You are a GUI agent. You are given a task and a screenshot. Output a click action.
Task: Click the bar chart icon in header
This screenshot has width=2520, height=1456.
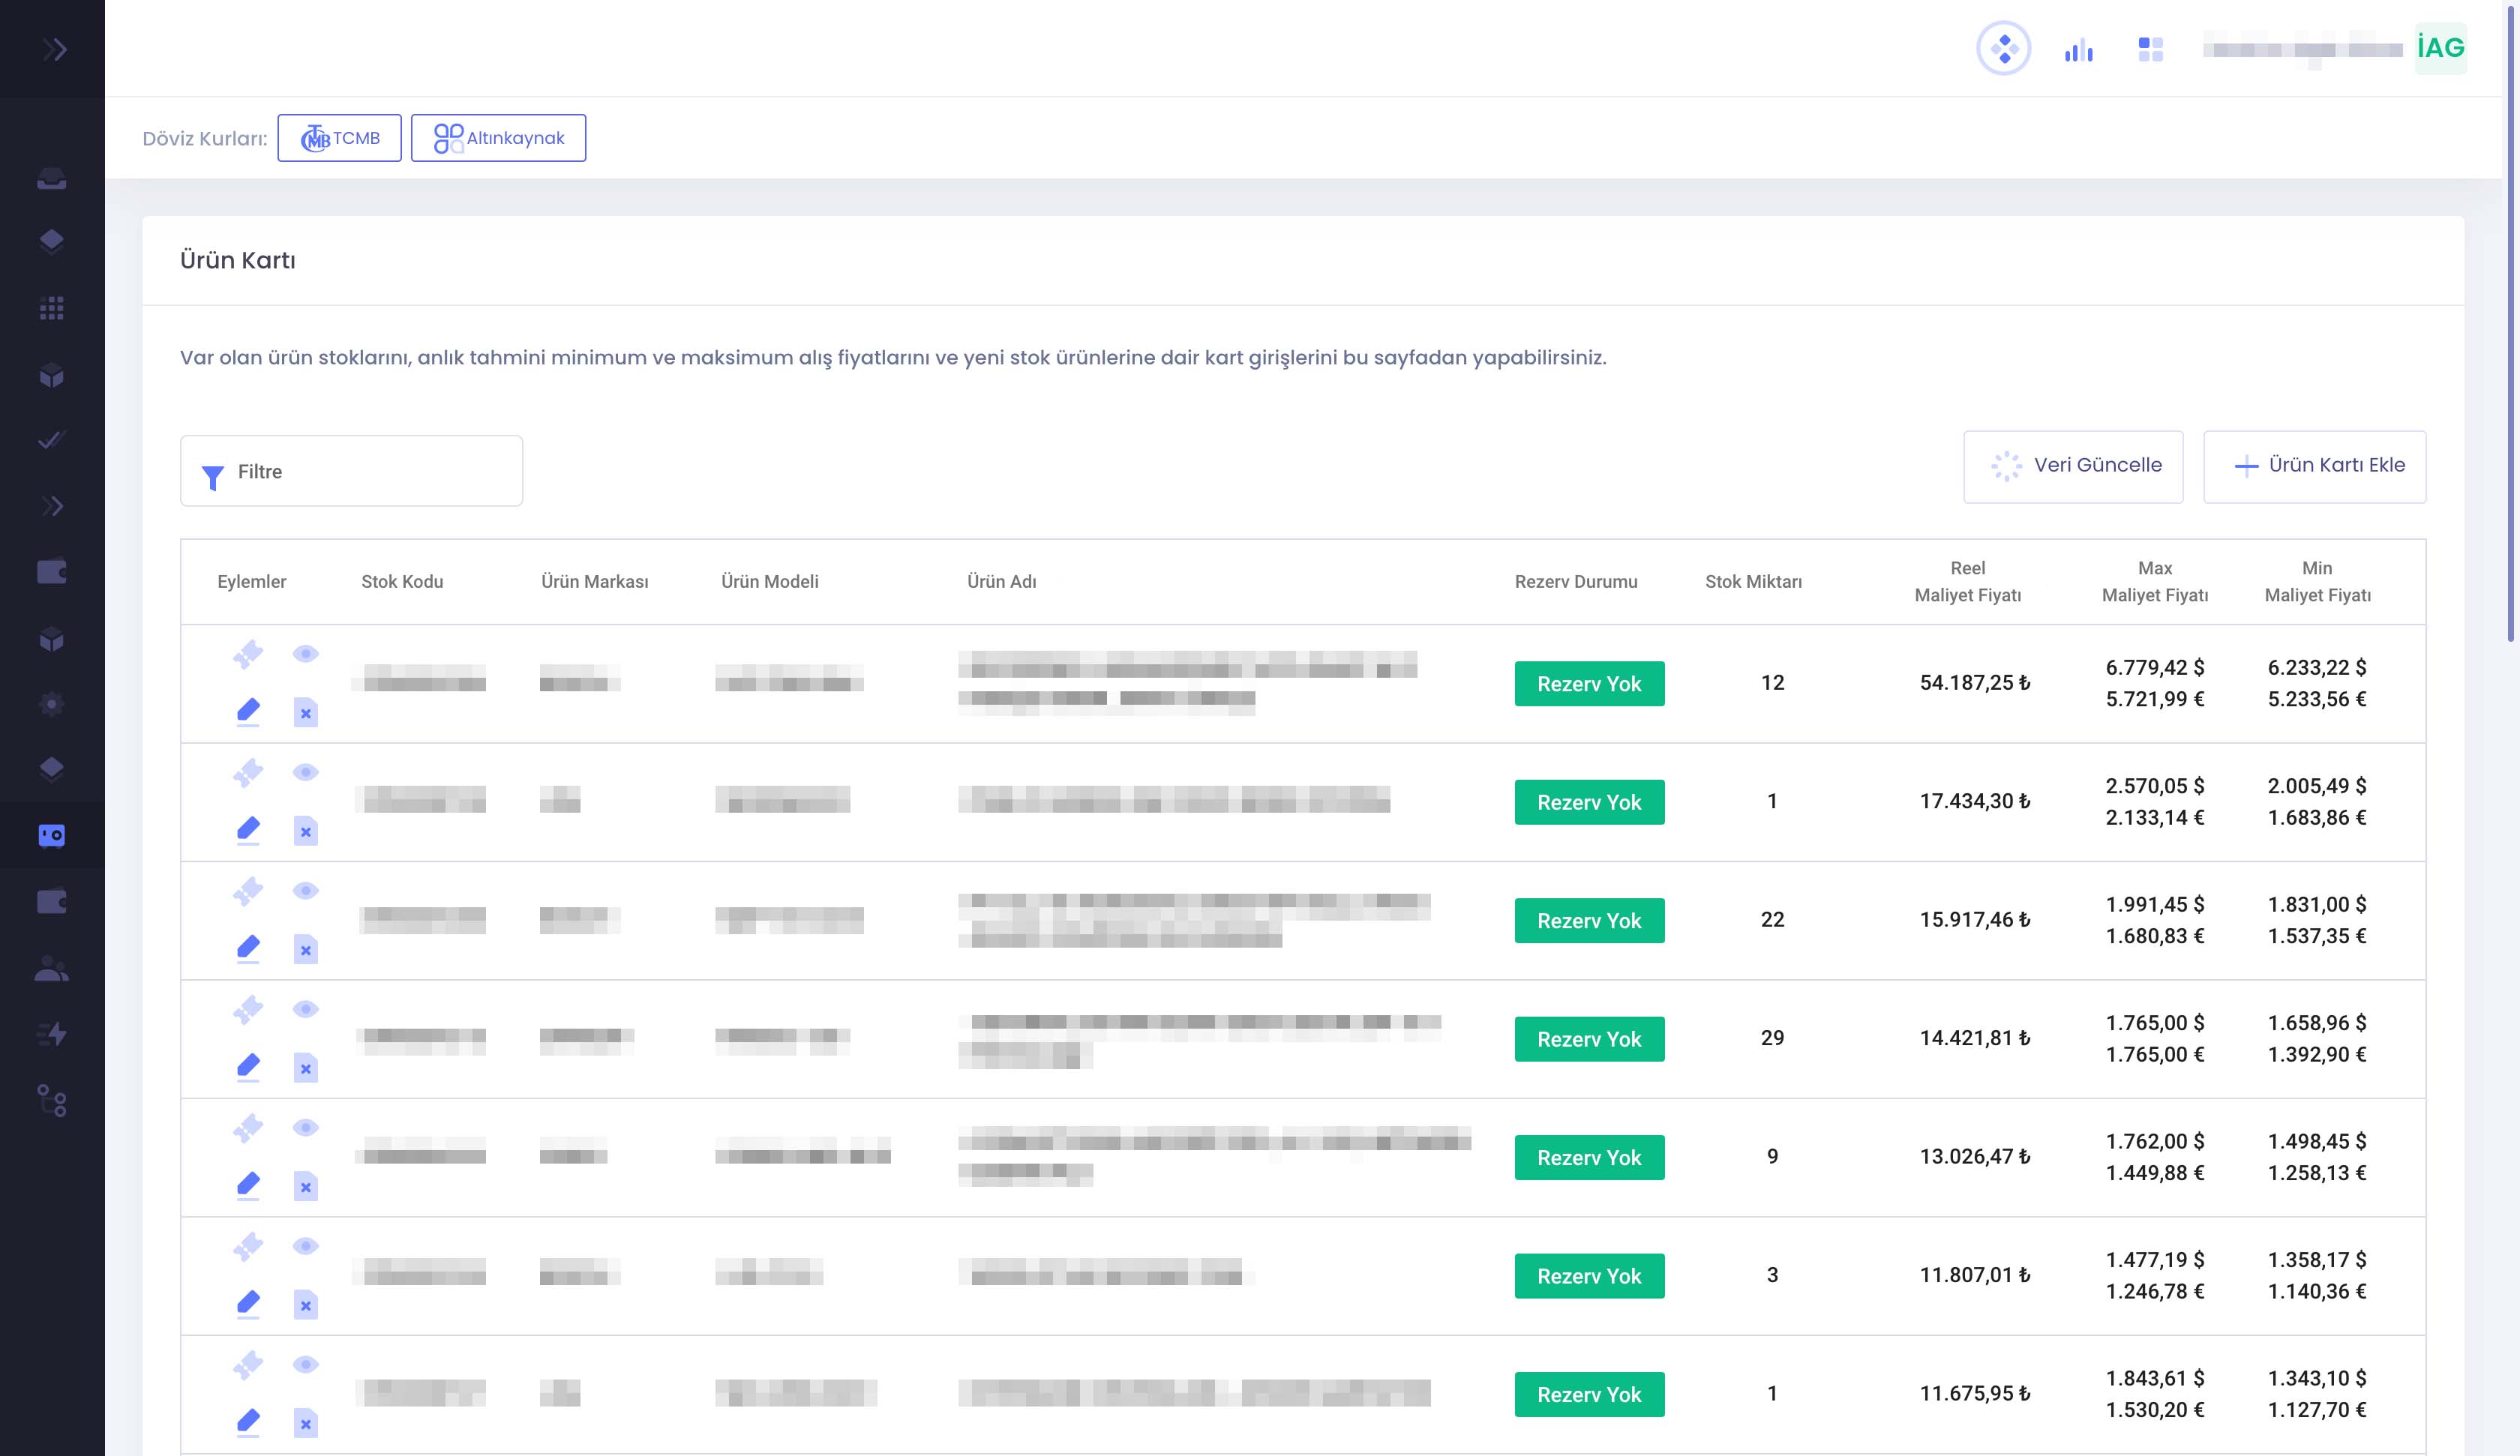pos(2078,49)
